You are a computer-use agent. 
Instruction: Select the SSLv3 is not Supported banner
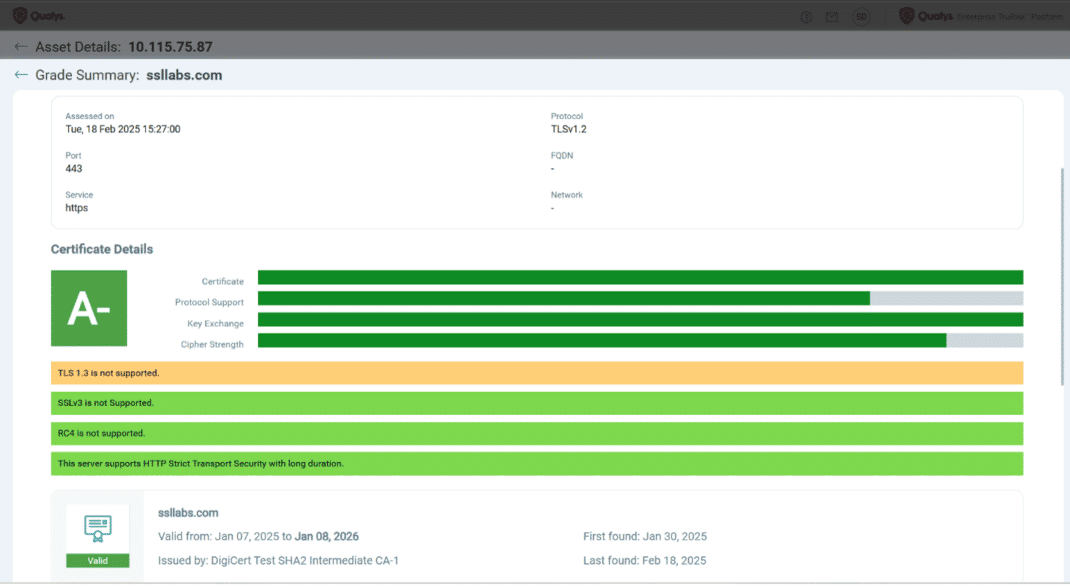pos(537,403)
